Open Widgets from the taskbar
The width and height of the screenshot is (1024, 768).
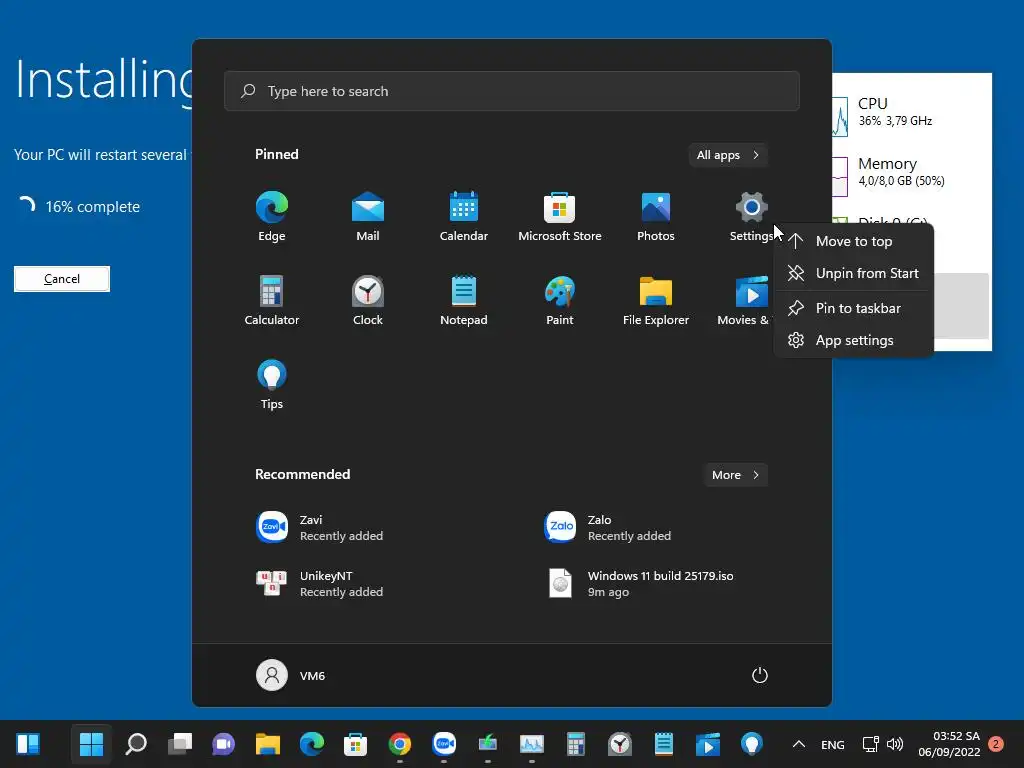click(x=28, y=744)
